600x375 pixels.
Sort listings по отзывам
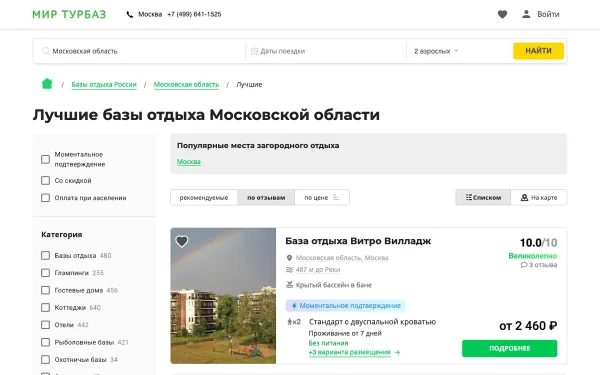[266, 197]
